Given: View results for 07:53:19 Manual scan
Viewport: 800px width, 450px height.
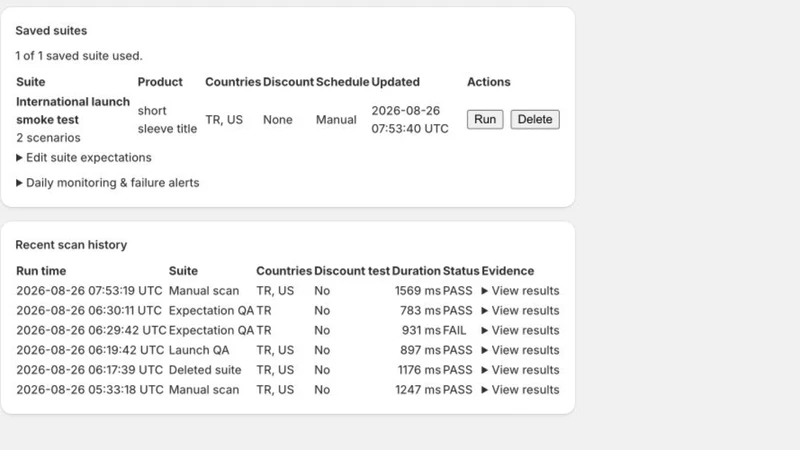Looking at the screenshot, I should 520,291.
